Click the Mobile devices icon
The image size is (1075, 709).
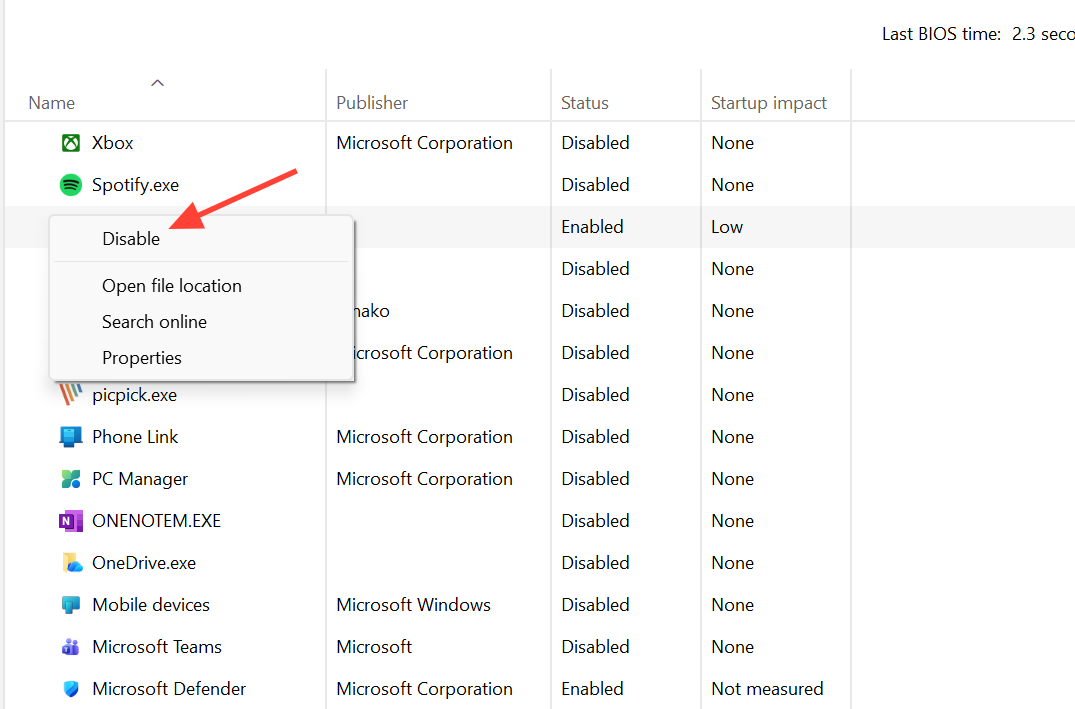pos(71,605)
